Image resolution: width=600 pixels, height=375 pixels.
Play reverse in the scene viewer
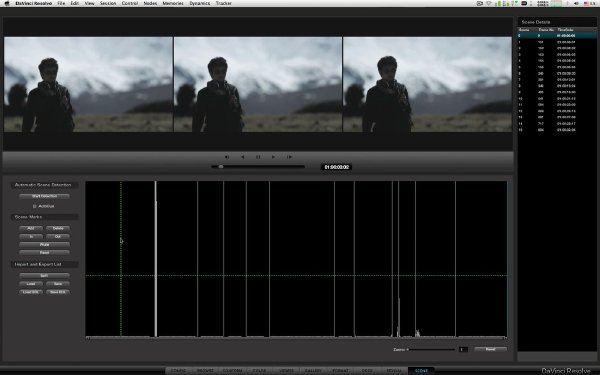[242, 157]
